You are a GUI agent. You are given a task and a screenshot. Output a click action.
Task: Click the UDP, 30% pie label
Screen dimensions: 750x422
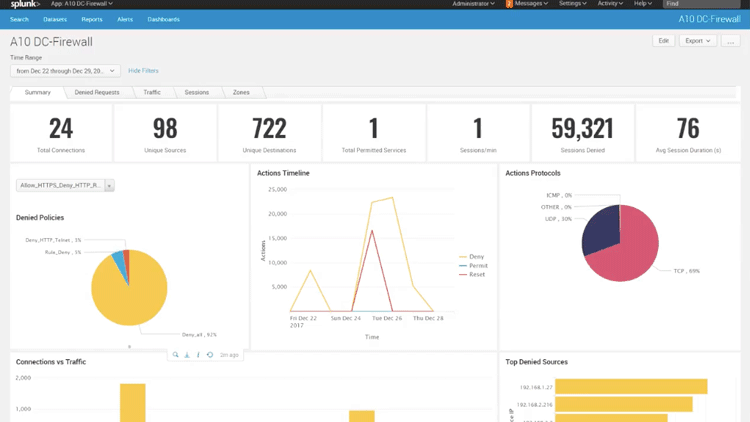coord(558,219)
